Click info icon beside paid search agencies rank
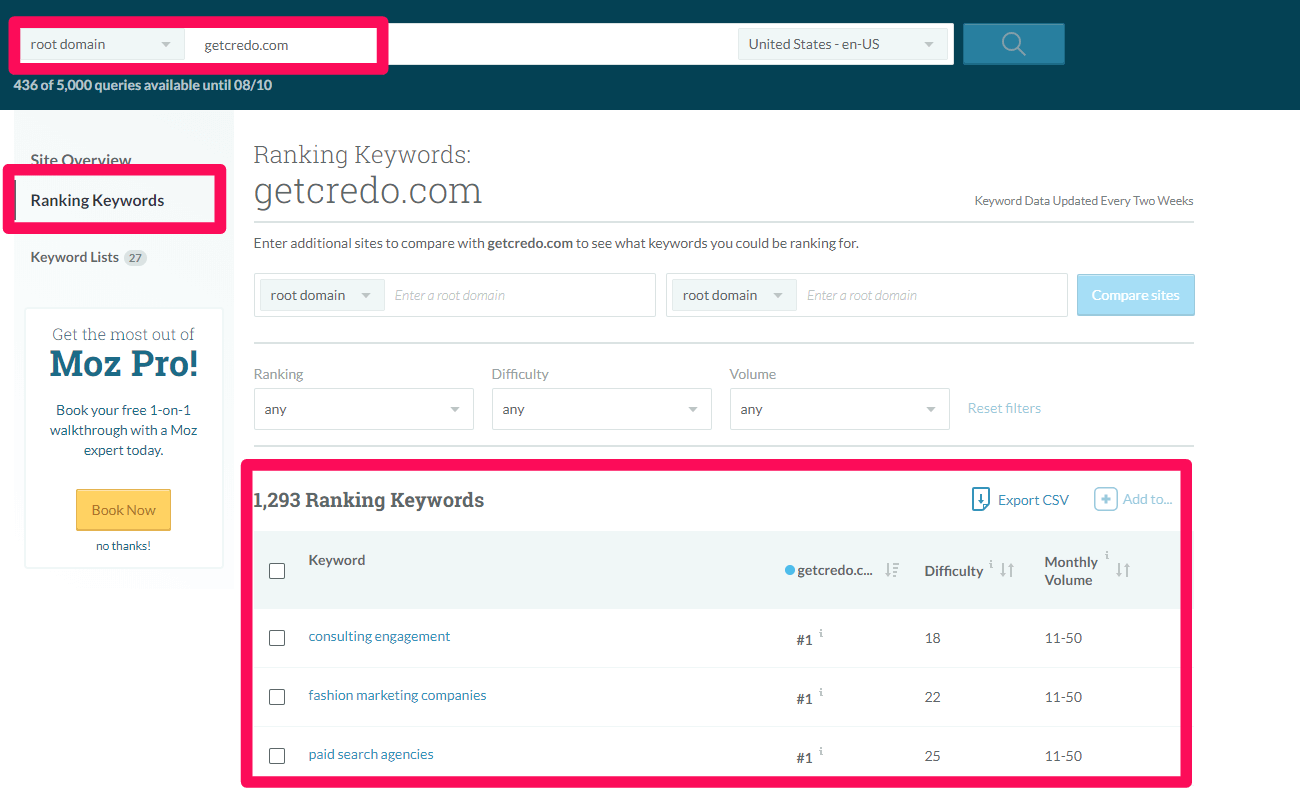The image size is (1300, 791). click(x=821, y=751)
